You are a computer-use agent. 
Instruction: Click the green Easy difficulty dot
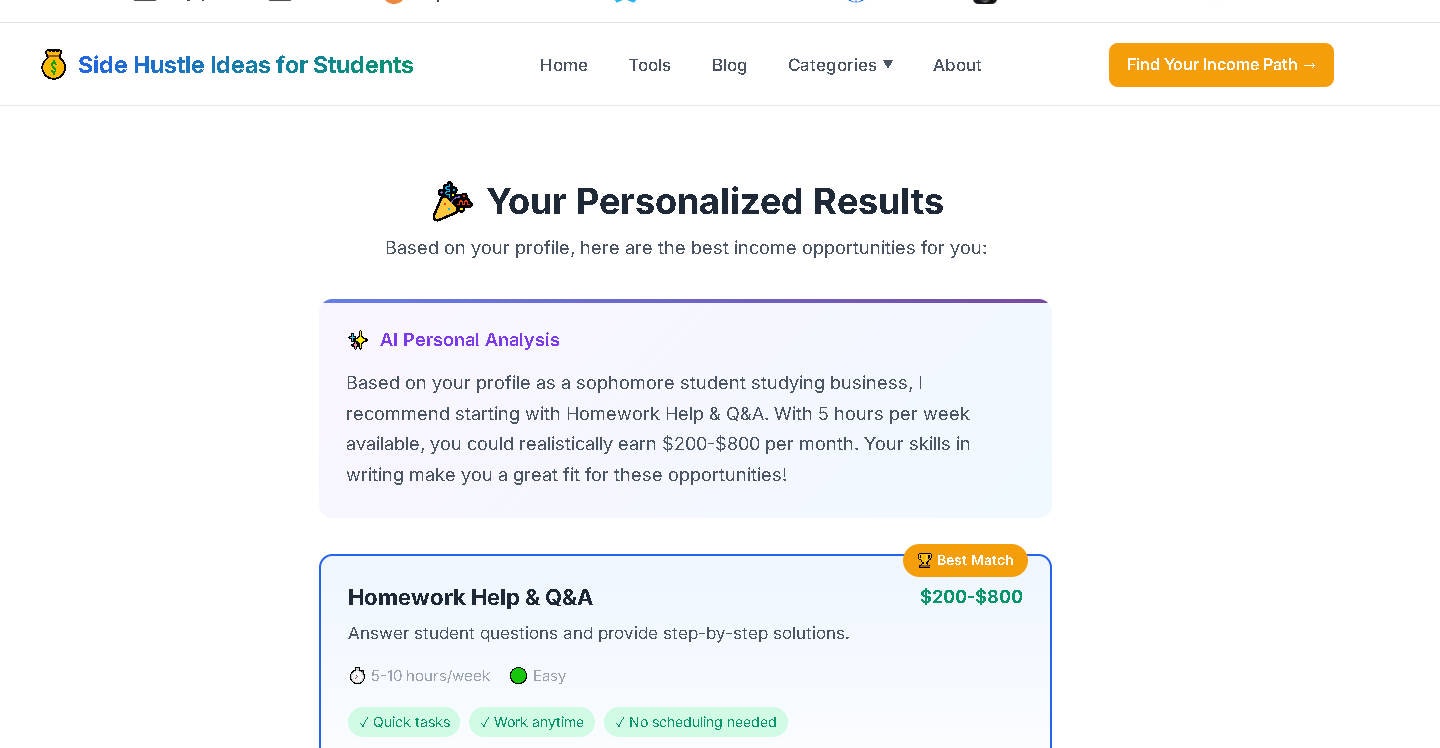[x=518, y=675]
